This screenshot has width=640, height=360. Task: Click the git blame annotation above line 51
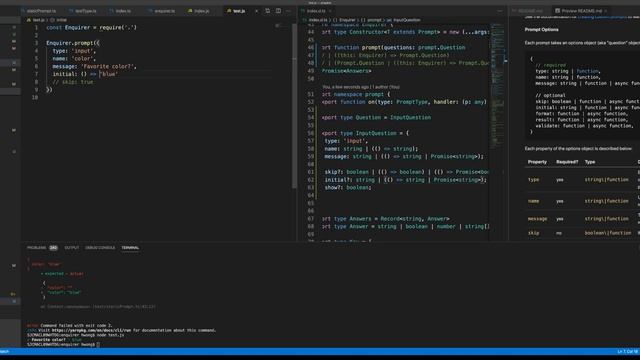361,87
